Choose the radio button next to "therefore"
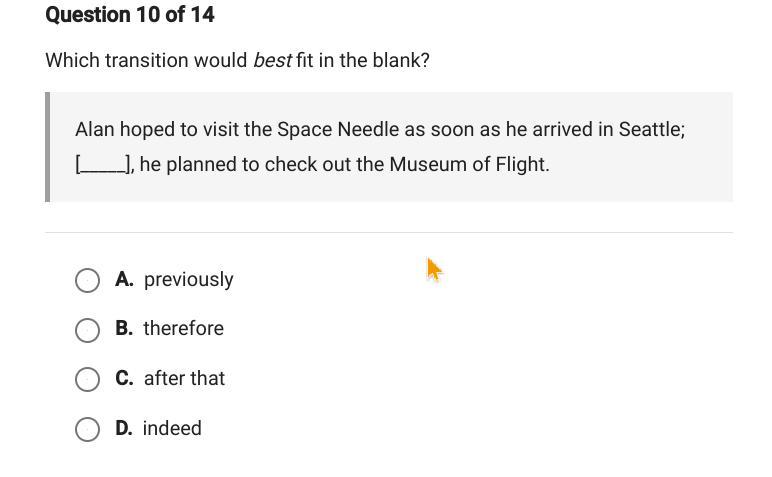Image resolution: width=772 pixels, height=477 pixels. pyautogui.click(x=87, y=330)
